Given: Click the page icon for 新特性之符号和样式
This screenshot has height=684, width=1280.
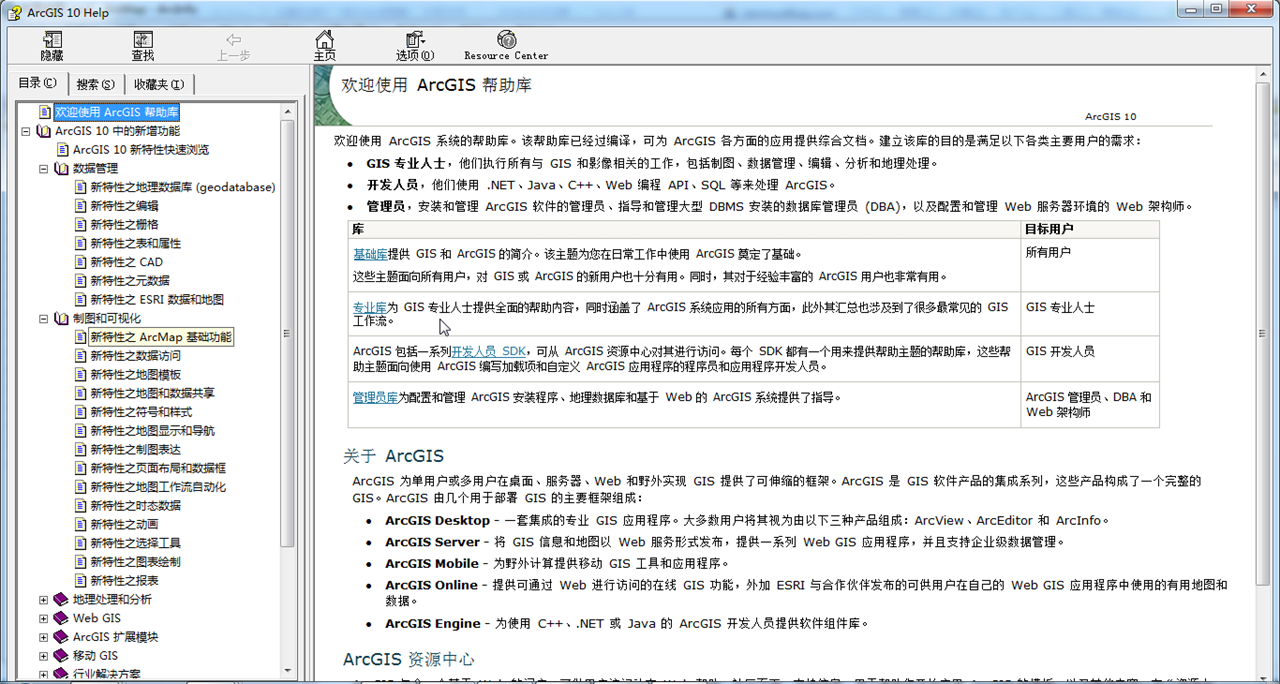Looking at the screenshot, I should click(x=81, y=412).
